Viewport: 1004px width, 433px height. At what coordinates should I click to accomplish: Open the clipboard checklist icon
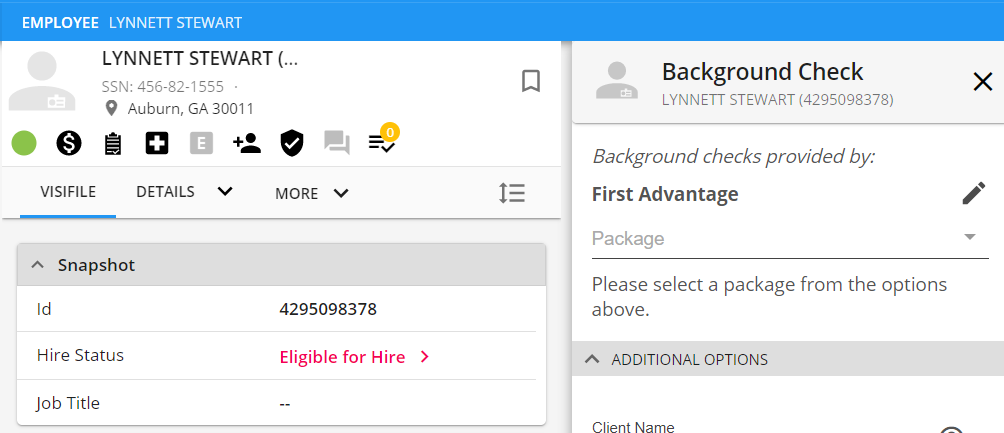click(113, 144)
